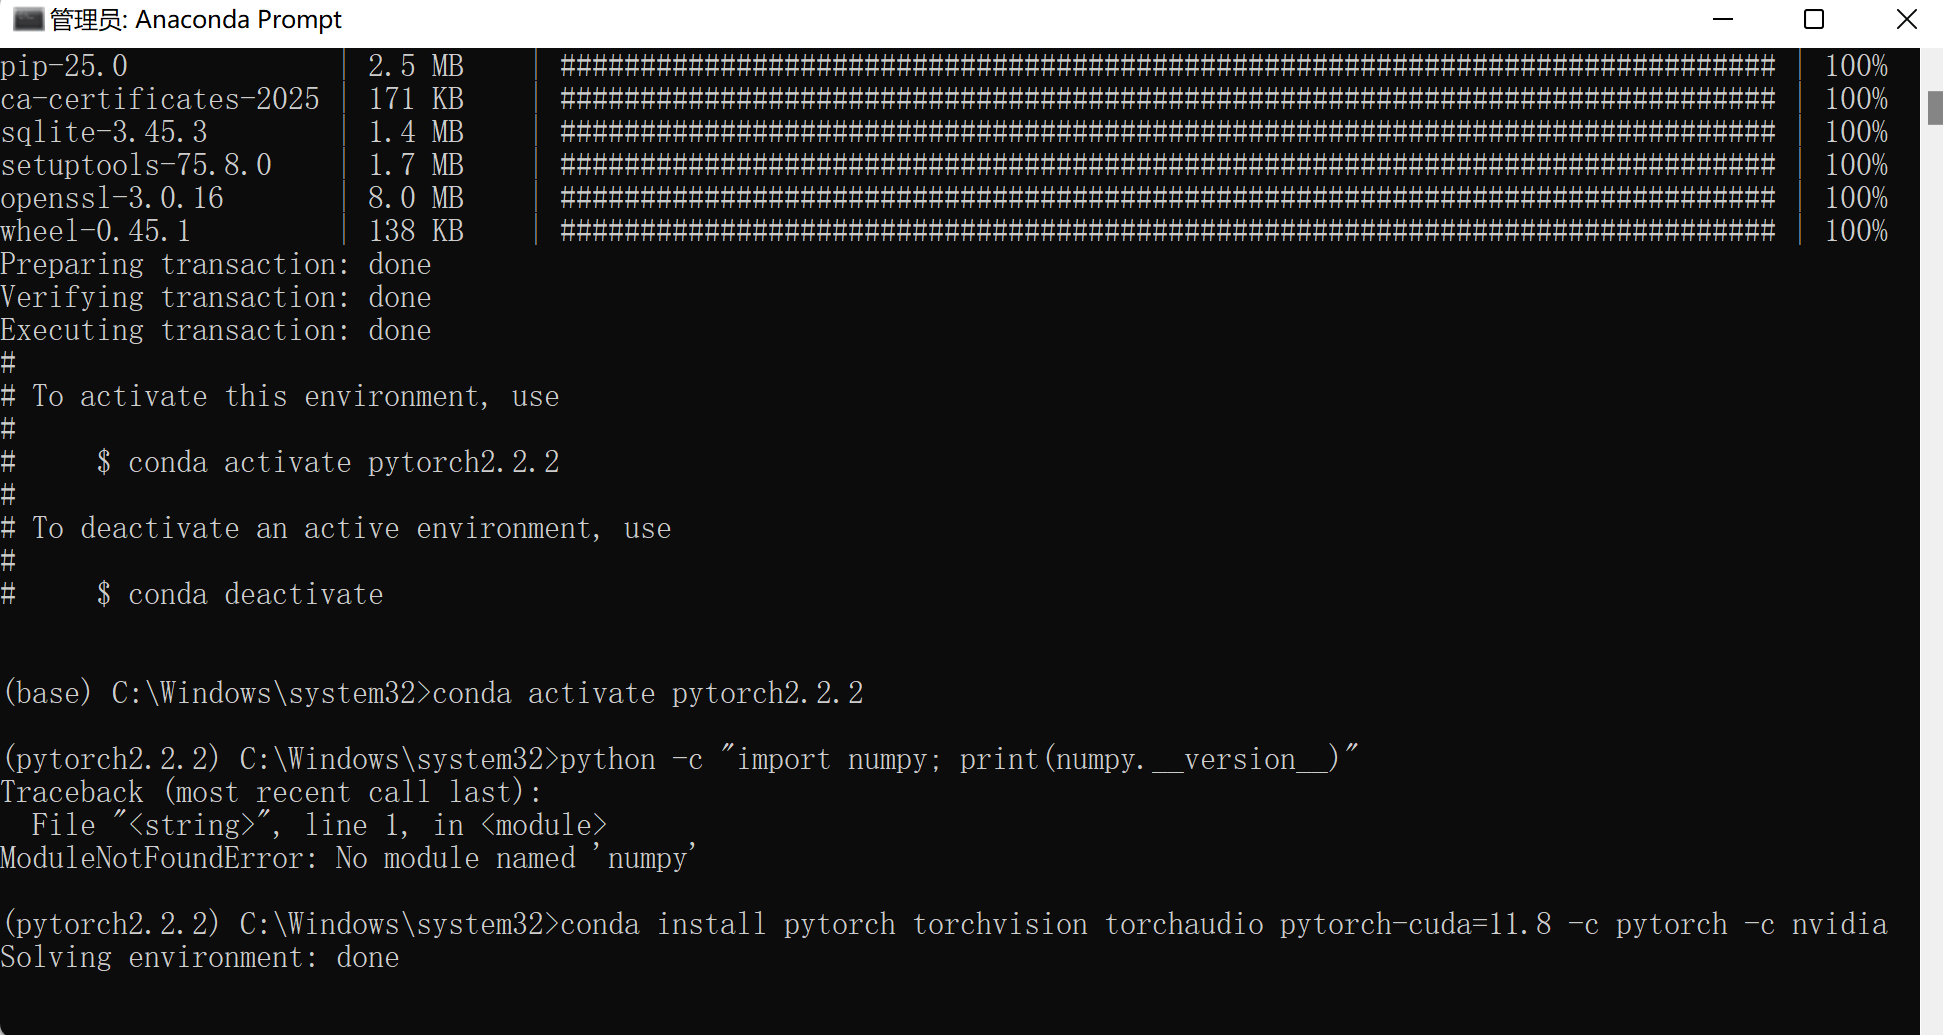The width and height of the screenshot is (1943, 1035).
Task: Click the scrollbar track below the thumb
Action: click(1934, 580)
